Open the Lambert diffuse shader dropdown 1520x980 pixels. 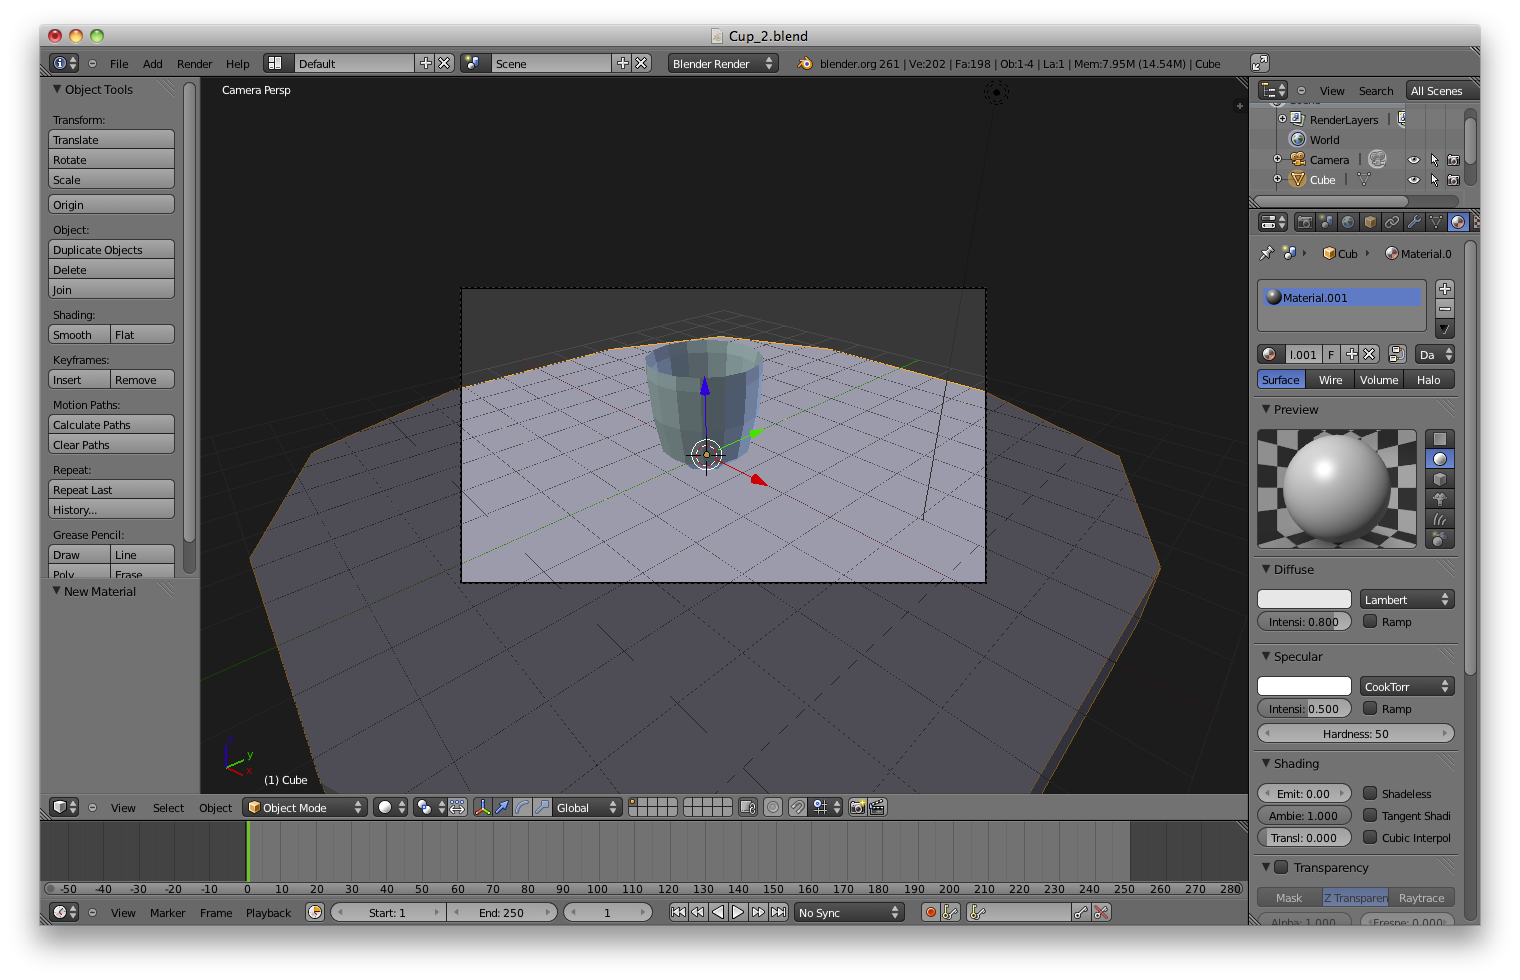pos(1407,599)
